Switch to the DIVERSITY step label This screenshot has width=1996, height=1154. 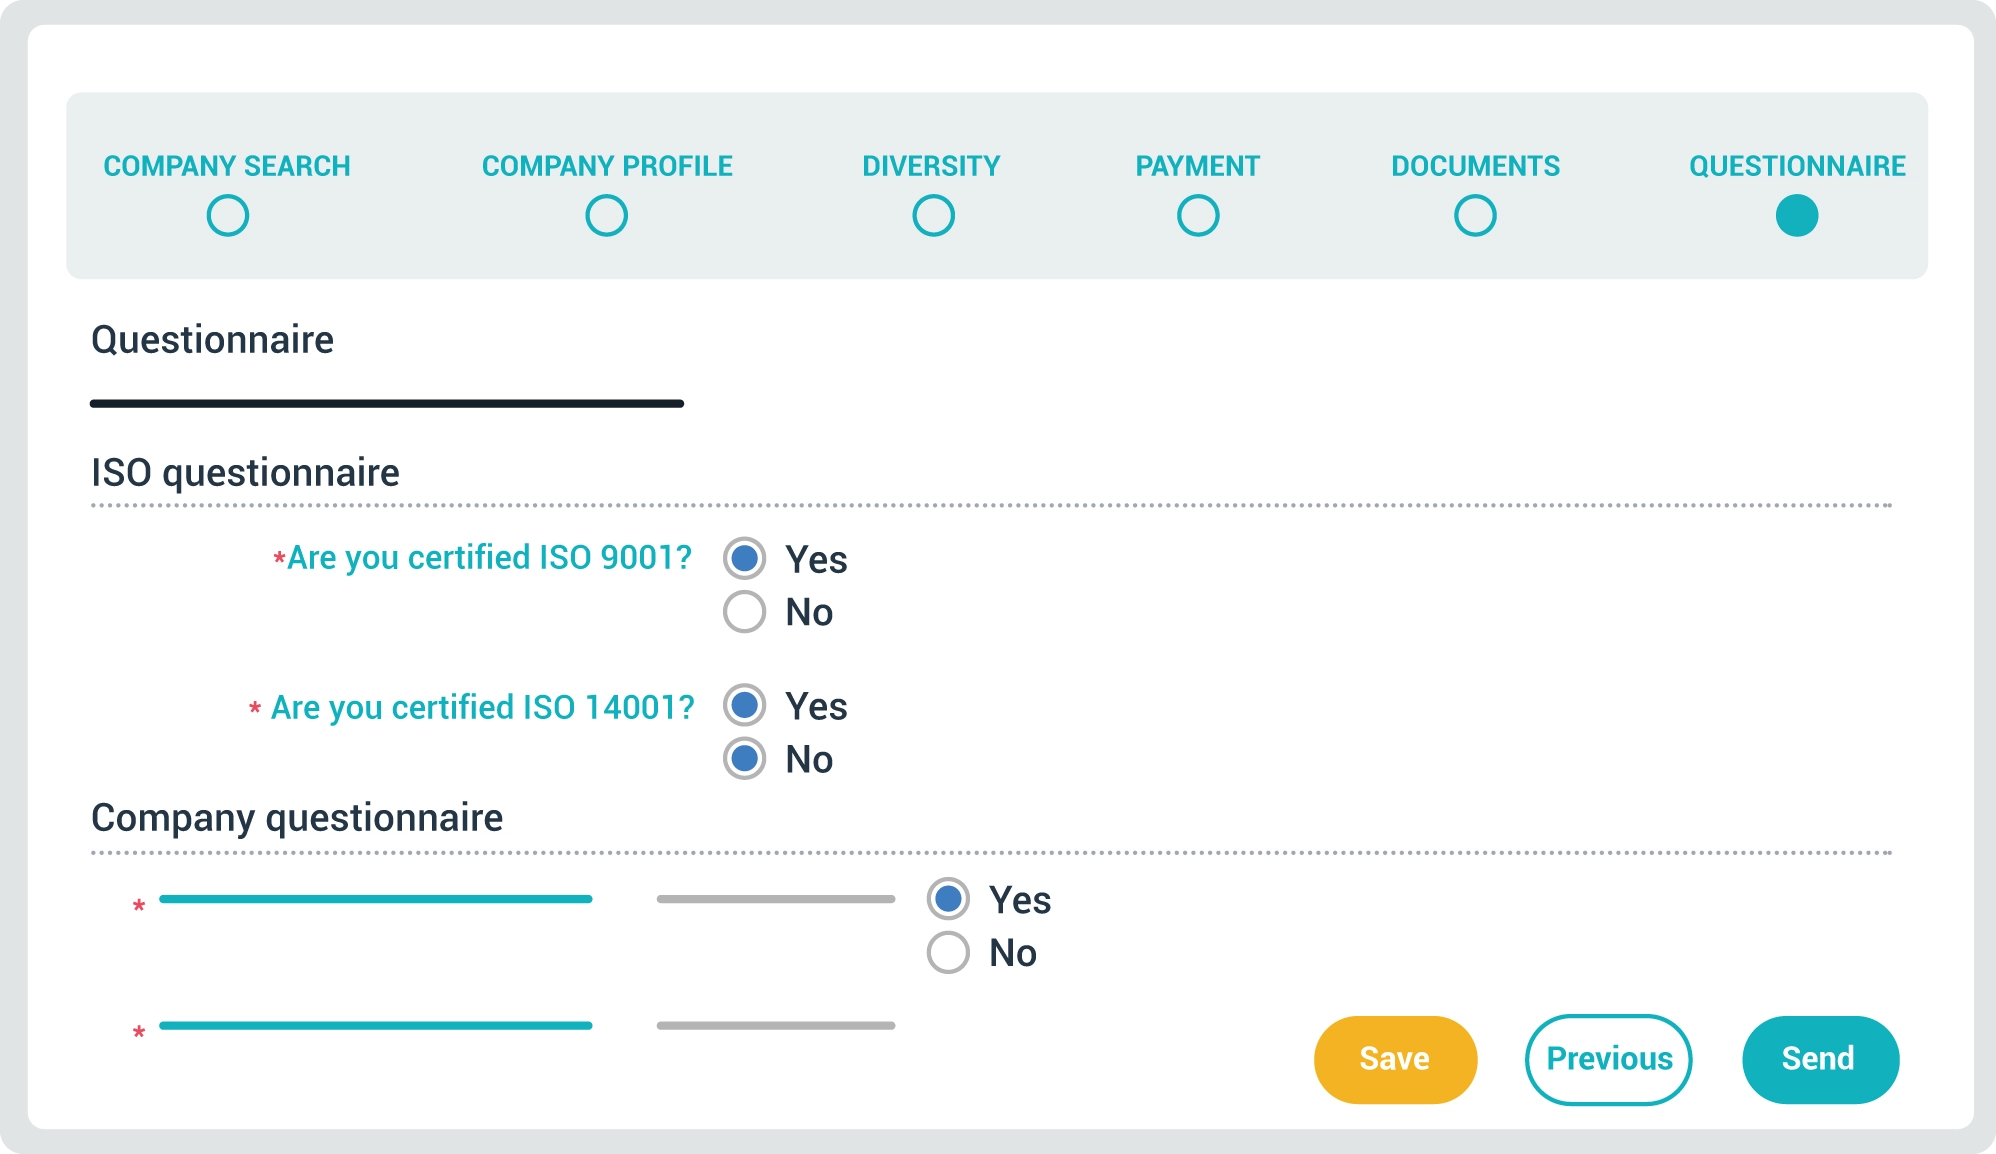[x=931, y=166]
